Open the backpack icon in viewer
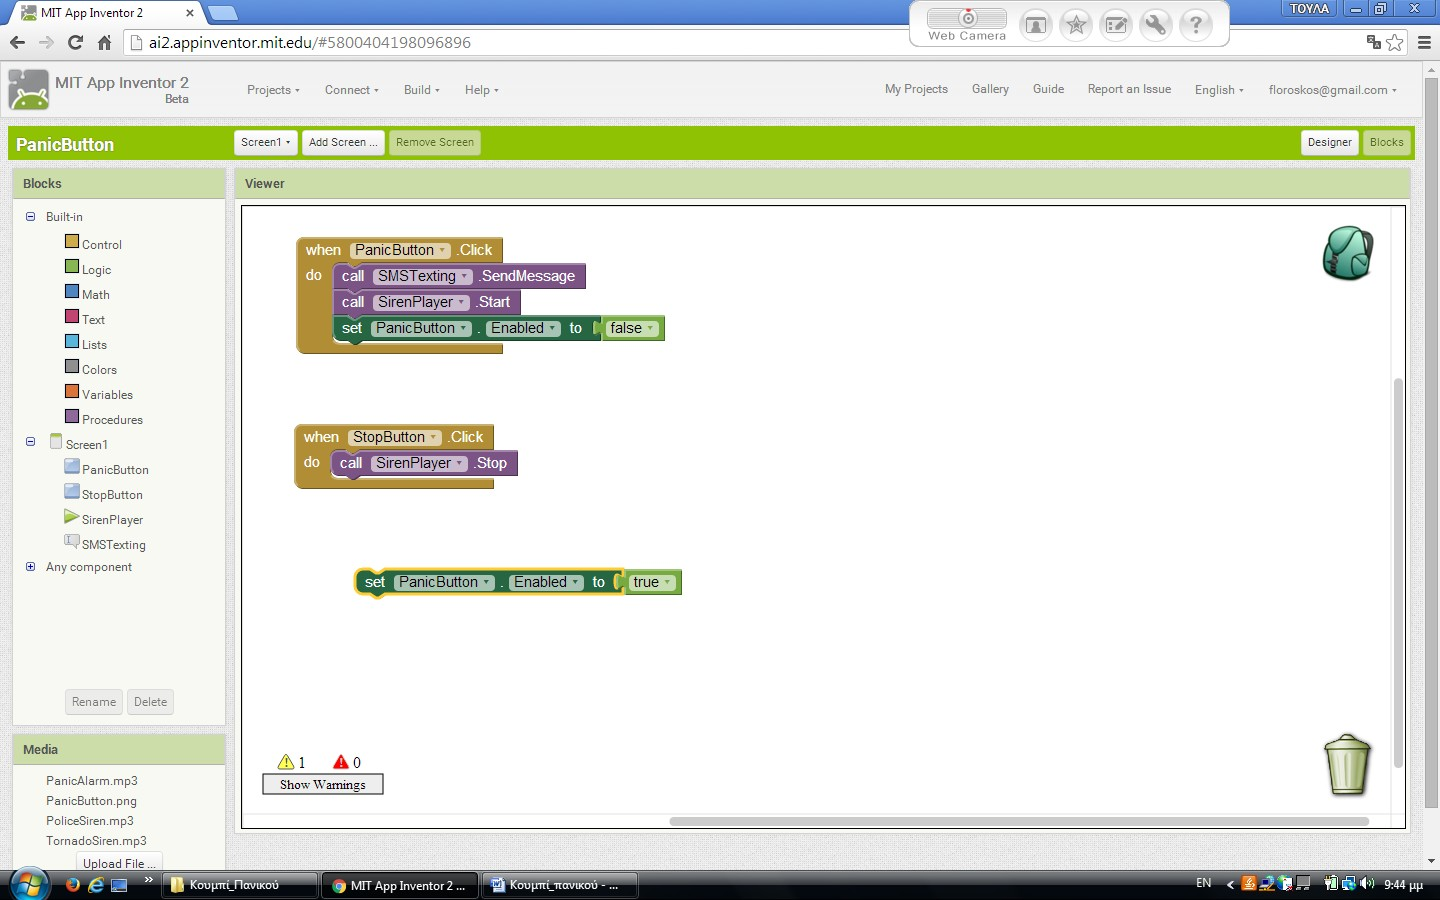This screenshot has width=1440, height=900. click(x=1347, y=252)
